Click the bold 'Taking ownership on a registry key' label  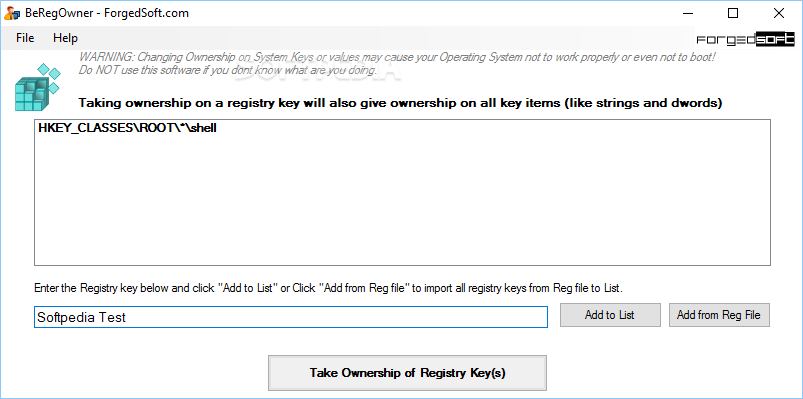tap(400, 103)
